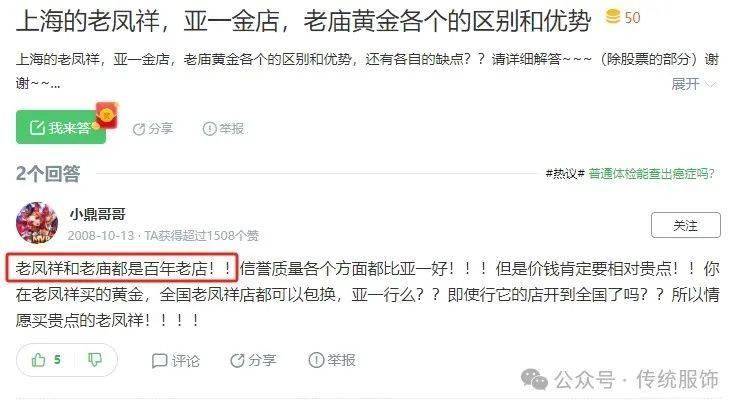Viewport: 743px width, 410px height.
Task: Open 评论 comments on the answer
Action: click(x=176, y=361)
